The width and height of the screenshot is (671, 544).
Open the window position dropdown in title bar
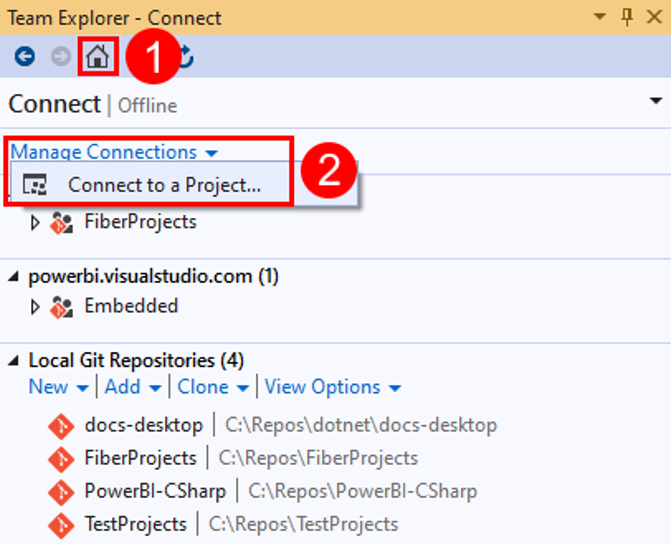(599, 17)
